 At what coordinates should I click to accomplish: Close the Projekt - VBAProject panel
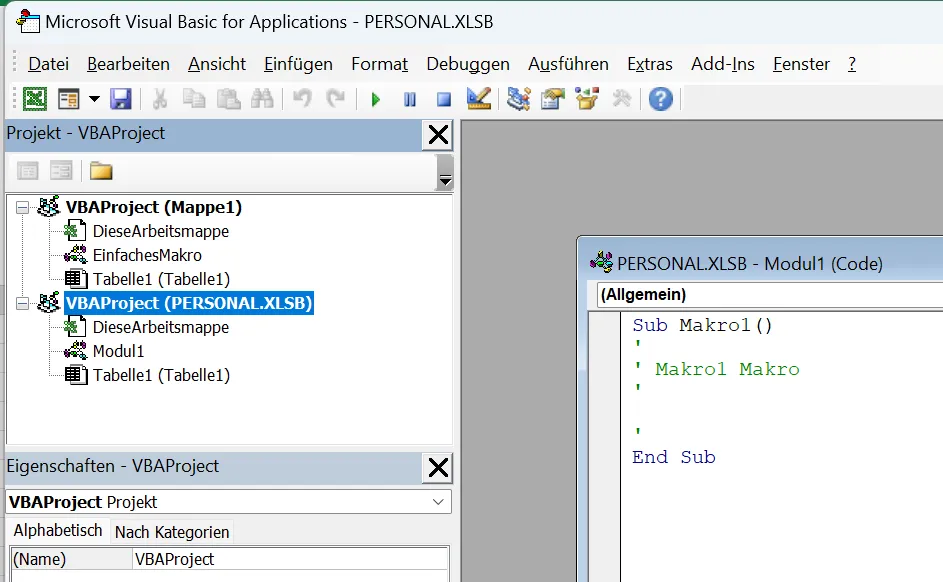(x=438, y=134)
